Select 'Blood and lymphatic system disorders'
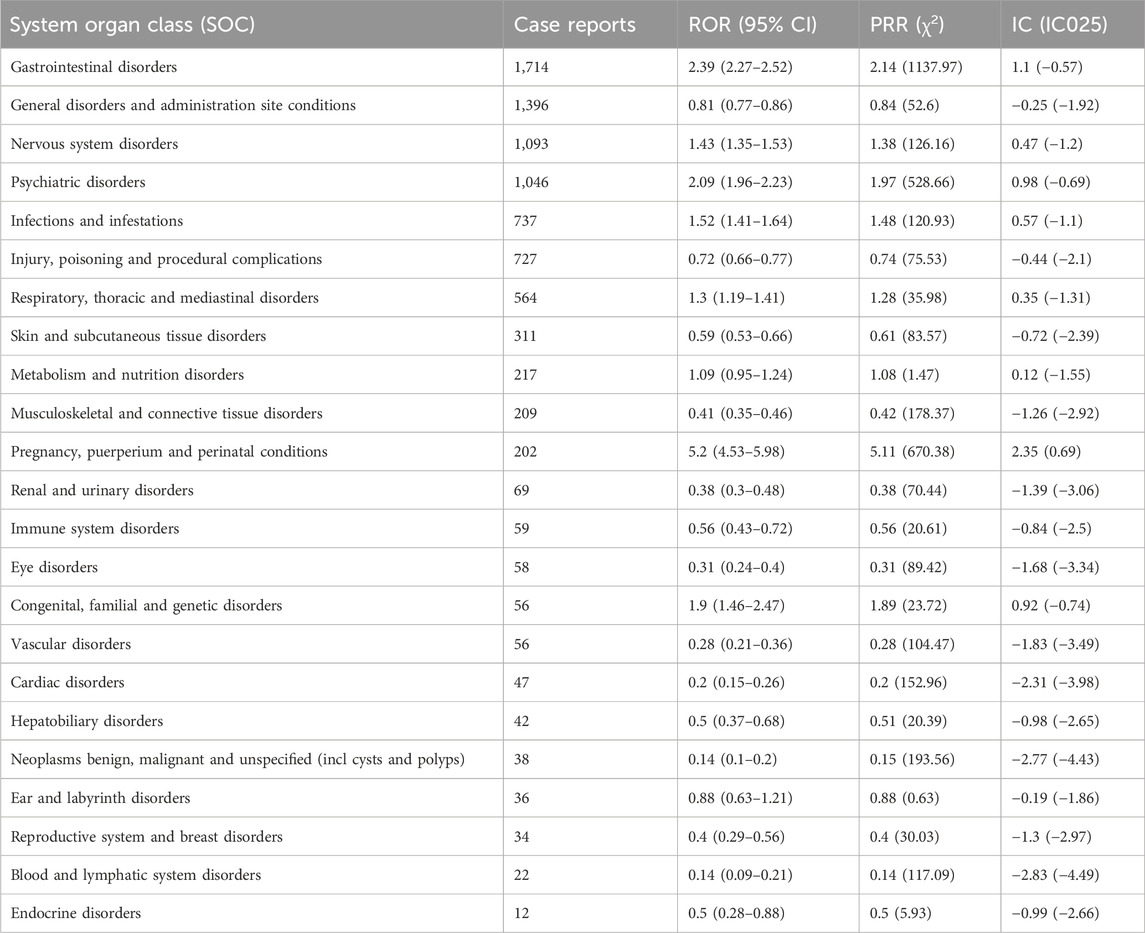Viewport: 1145px width, 933px height. pyautogui.click(x=135, y=875)
